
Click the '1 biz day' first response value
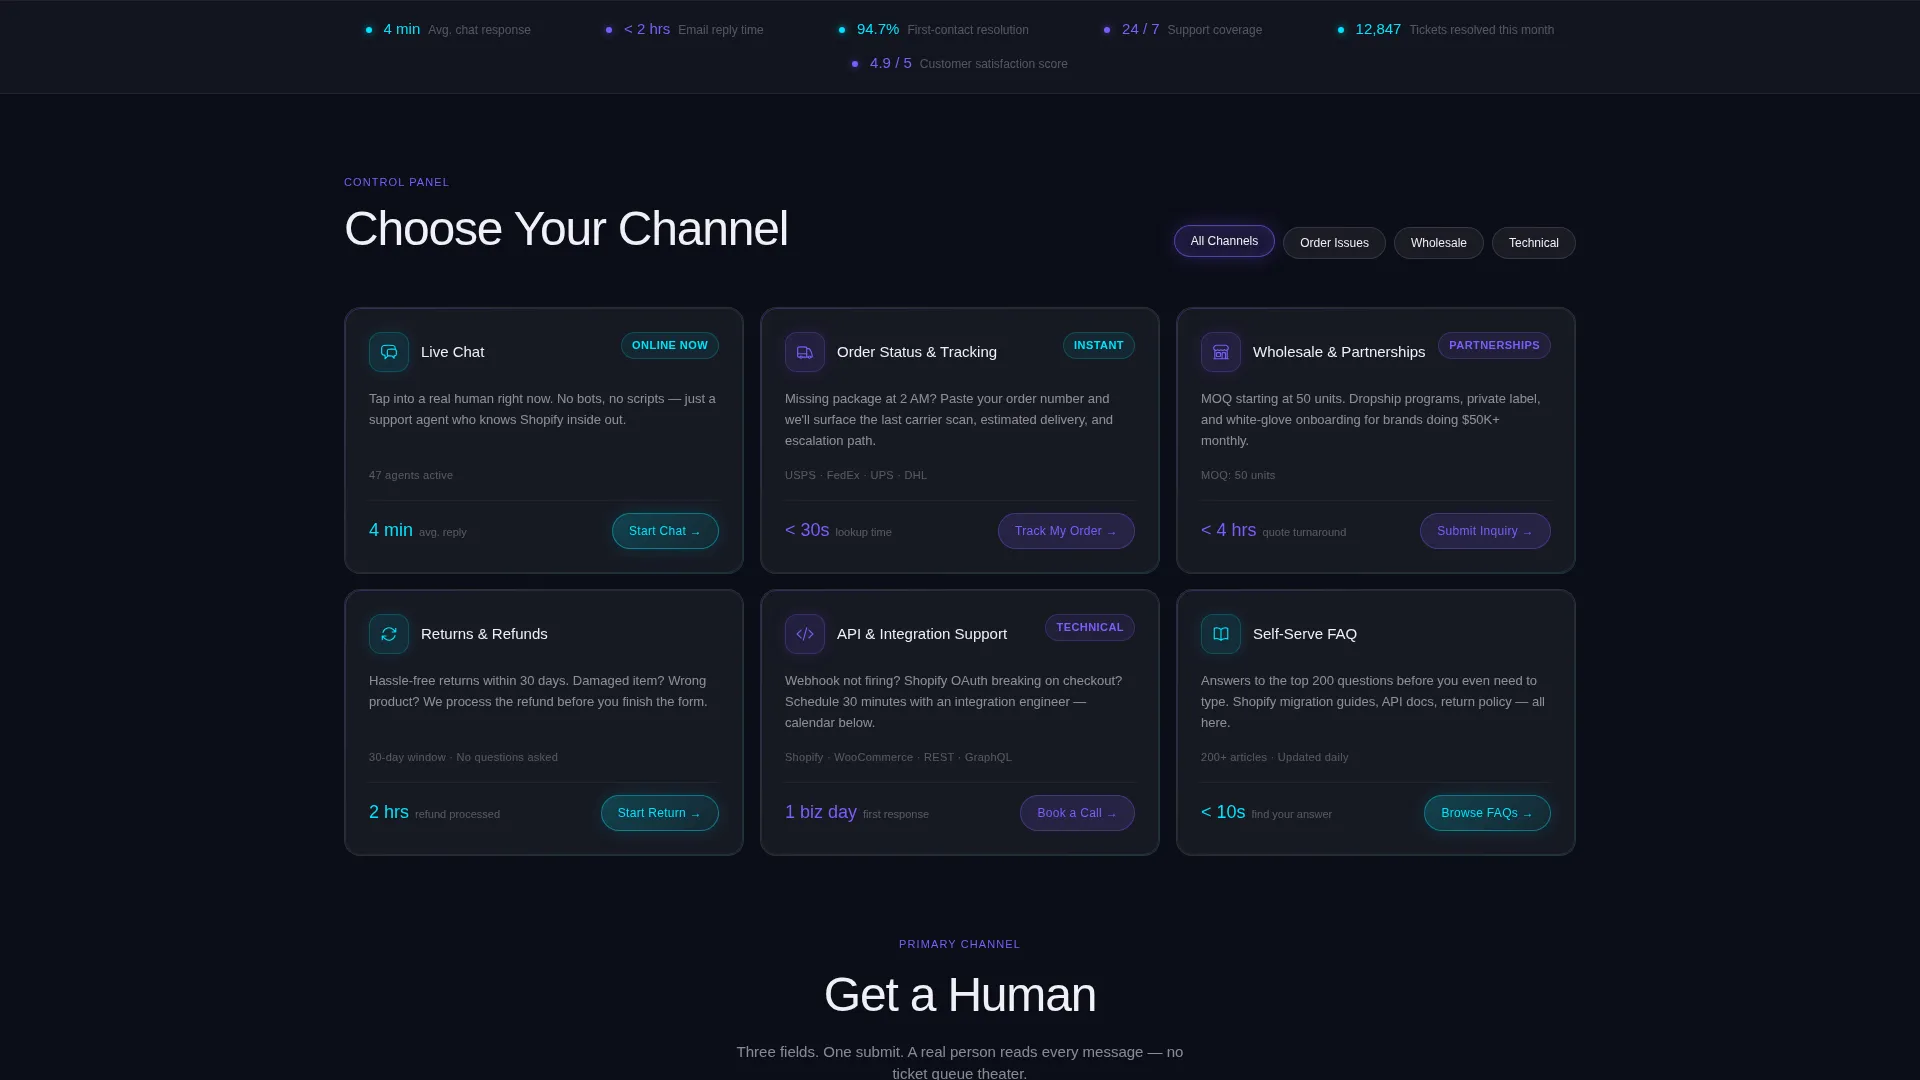pyautogui.click(x=821, y=812)
